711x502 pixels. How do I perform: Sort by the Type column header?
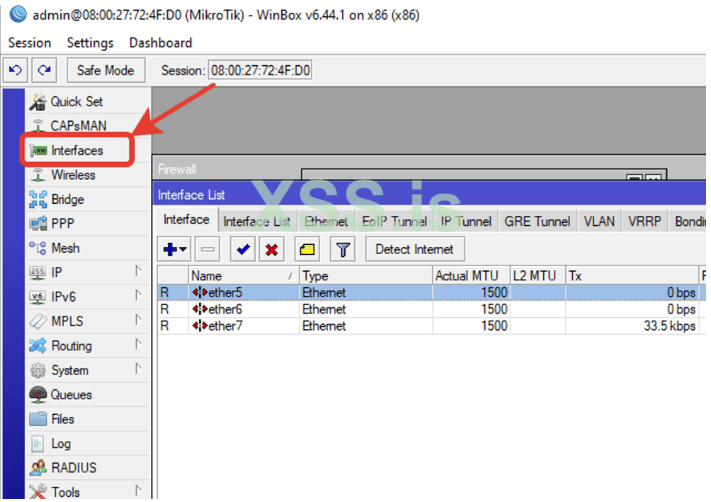pyautogui.click(x=365, y=276)
